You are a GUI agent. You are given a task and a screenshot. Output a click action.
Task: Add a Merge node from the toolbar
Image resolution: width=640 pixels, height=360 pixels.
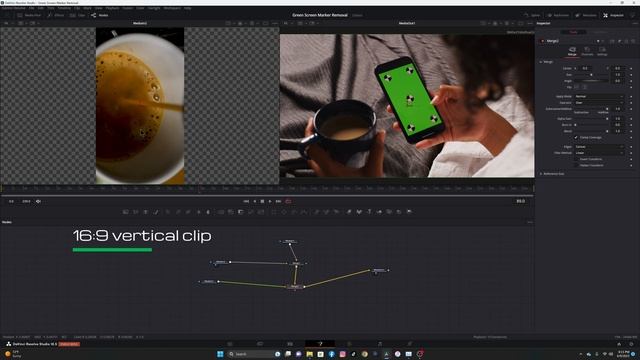[x=221, y=212]
